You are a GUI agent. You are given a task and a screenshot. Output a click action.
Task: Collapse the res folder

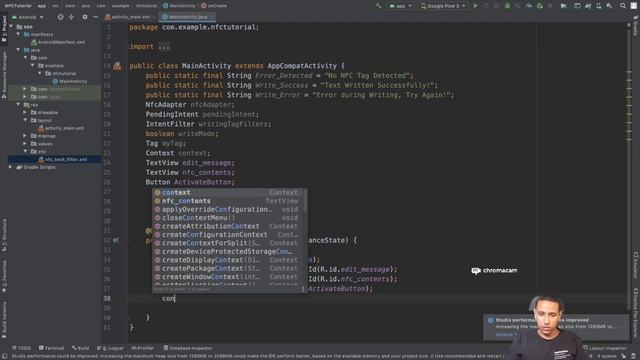click(x=18, y=105)
